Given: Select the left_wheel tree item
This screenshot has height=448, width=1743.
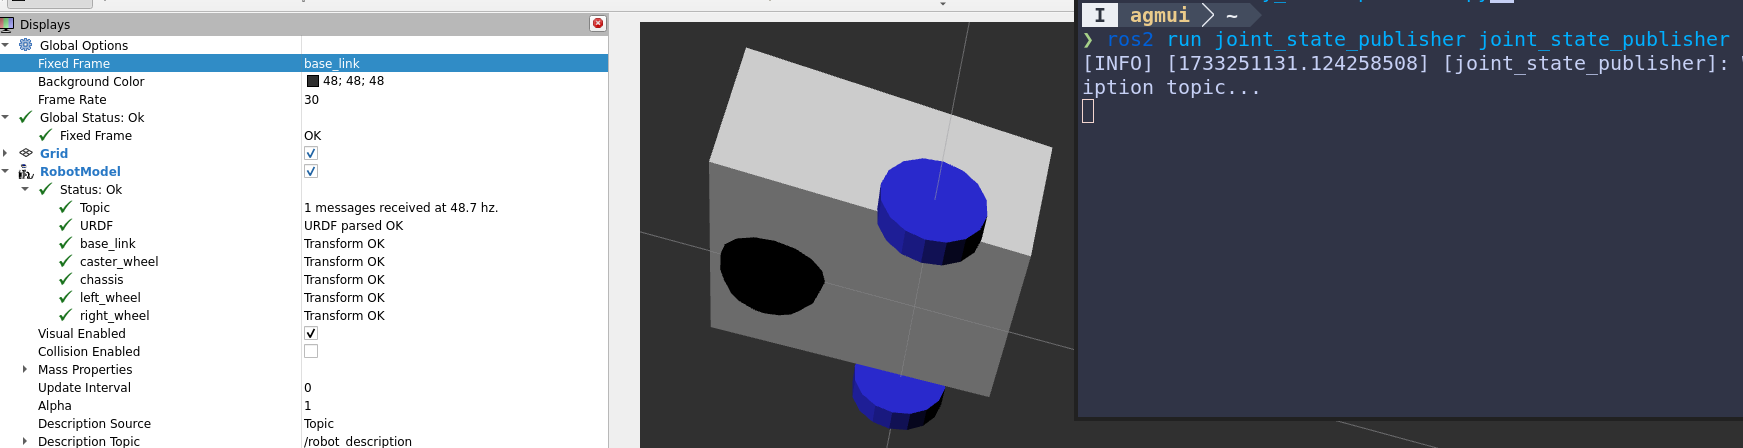Looking at the screenshot, I should point(110,297).
